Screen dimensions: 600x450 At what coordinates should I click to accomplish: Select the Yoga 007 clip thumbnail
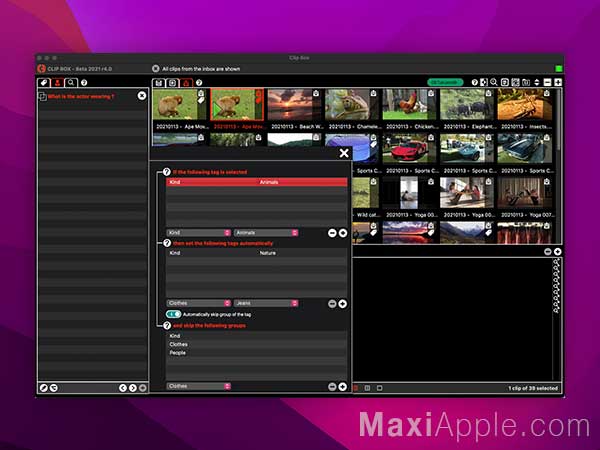tap(525, 192)
